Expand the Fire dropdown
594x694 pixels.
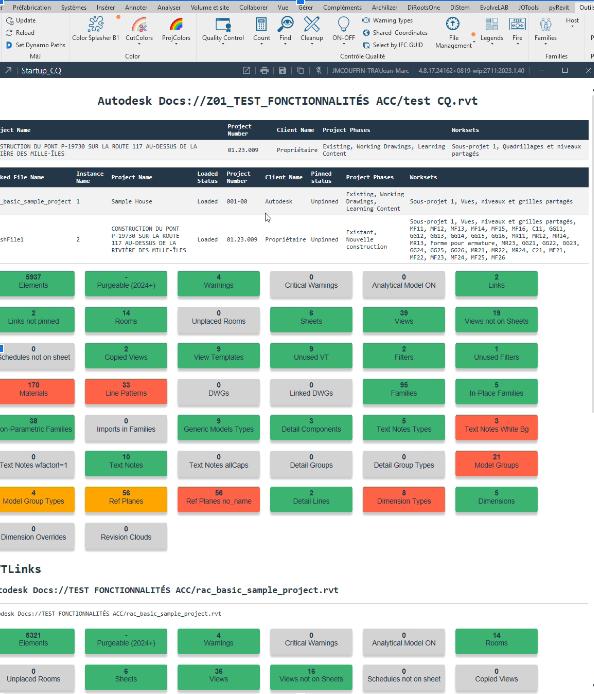(x=517, y=44)
